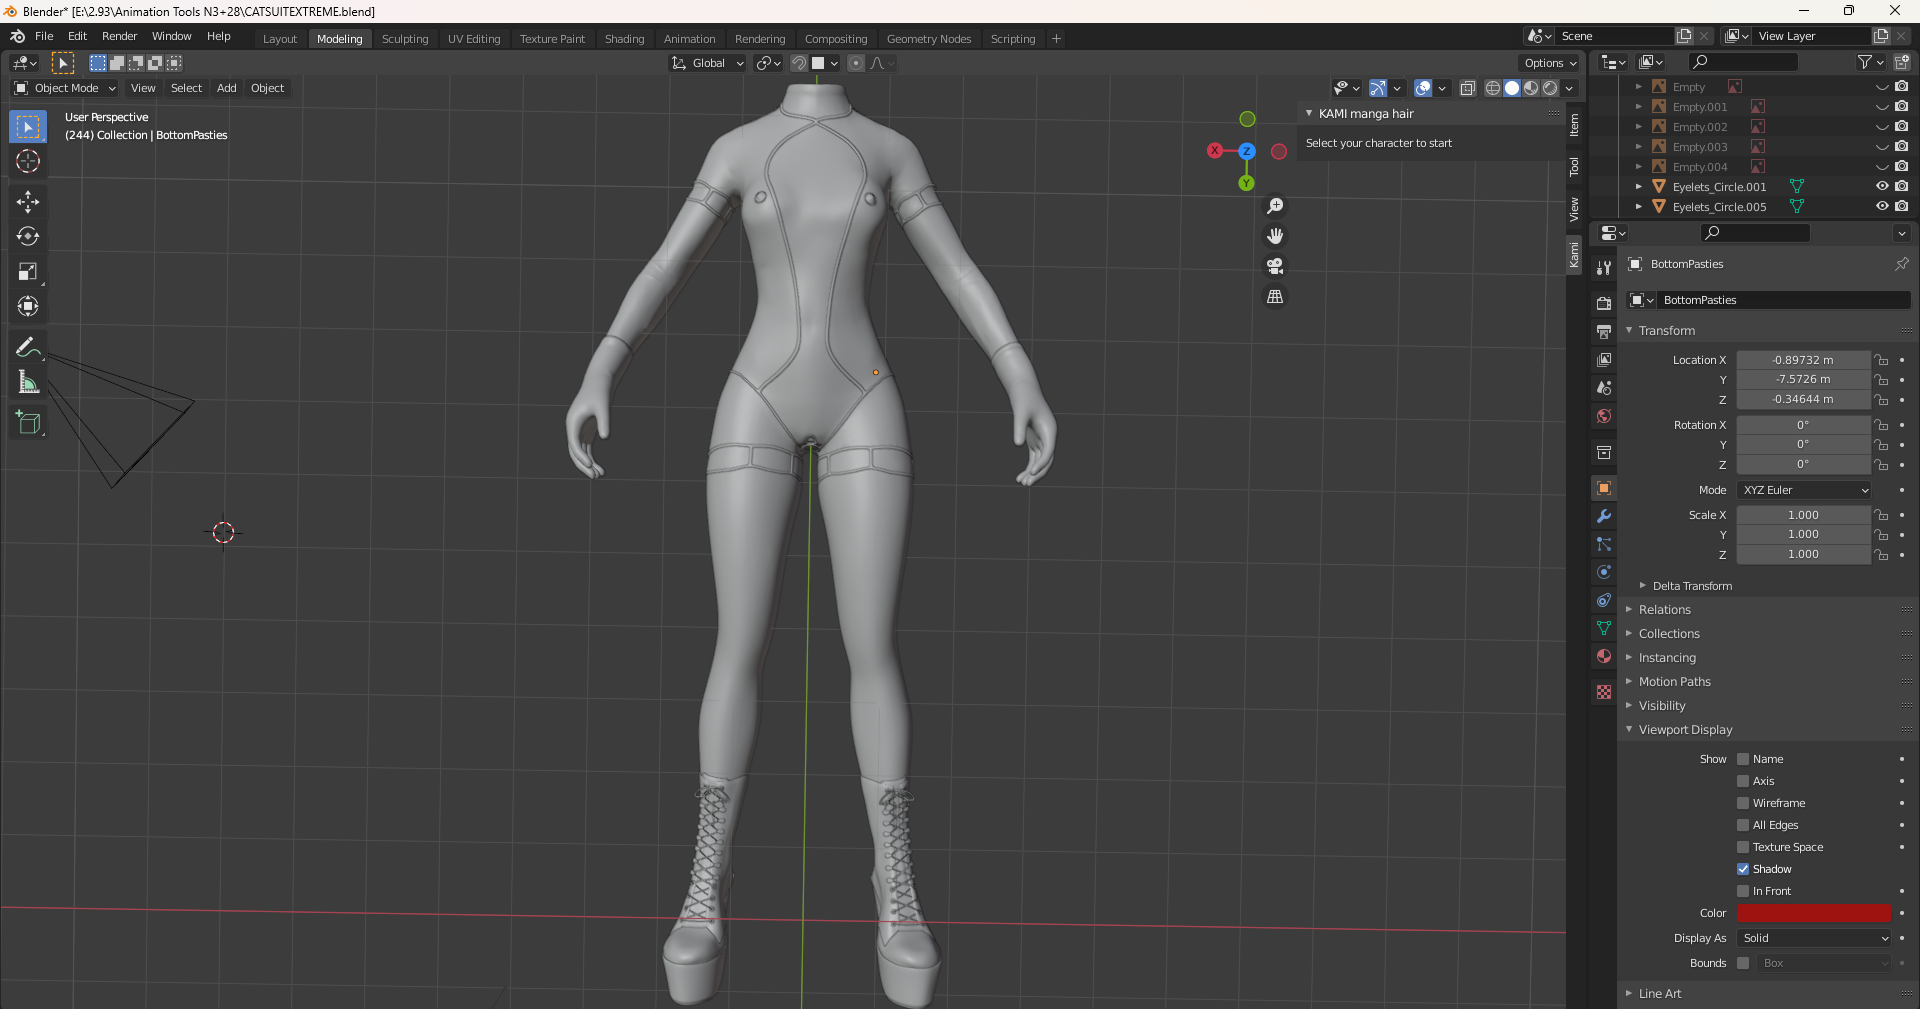
Task: Open the Object Data green triangle tab
Action: (x=1604, y=628)
